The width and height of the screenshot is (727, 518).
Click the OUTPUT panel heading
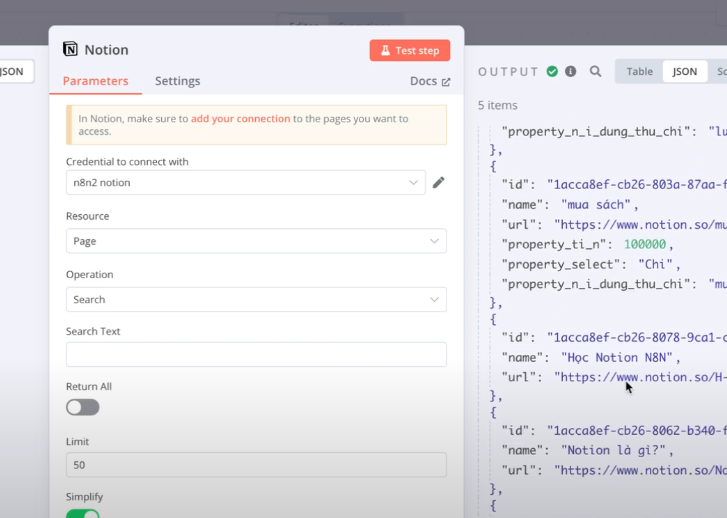click(508, 72)
